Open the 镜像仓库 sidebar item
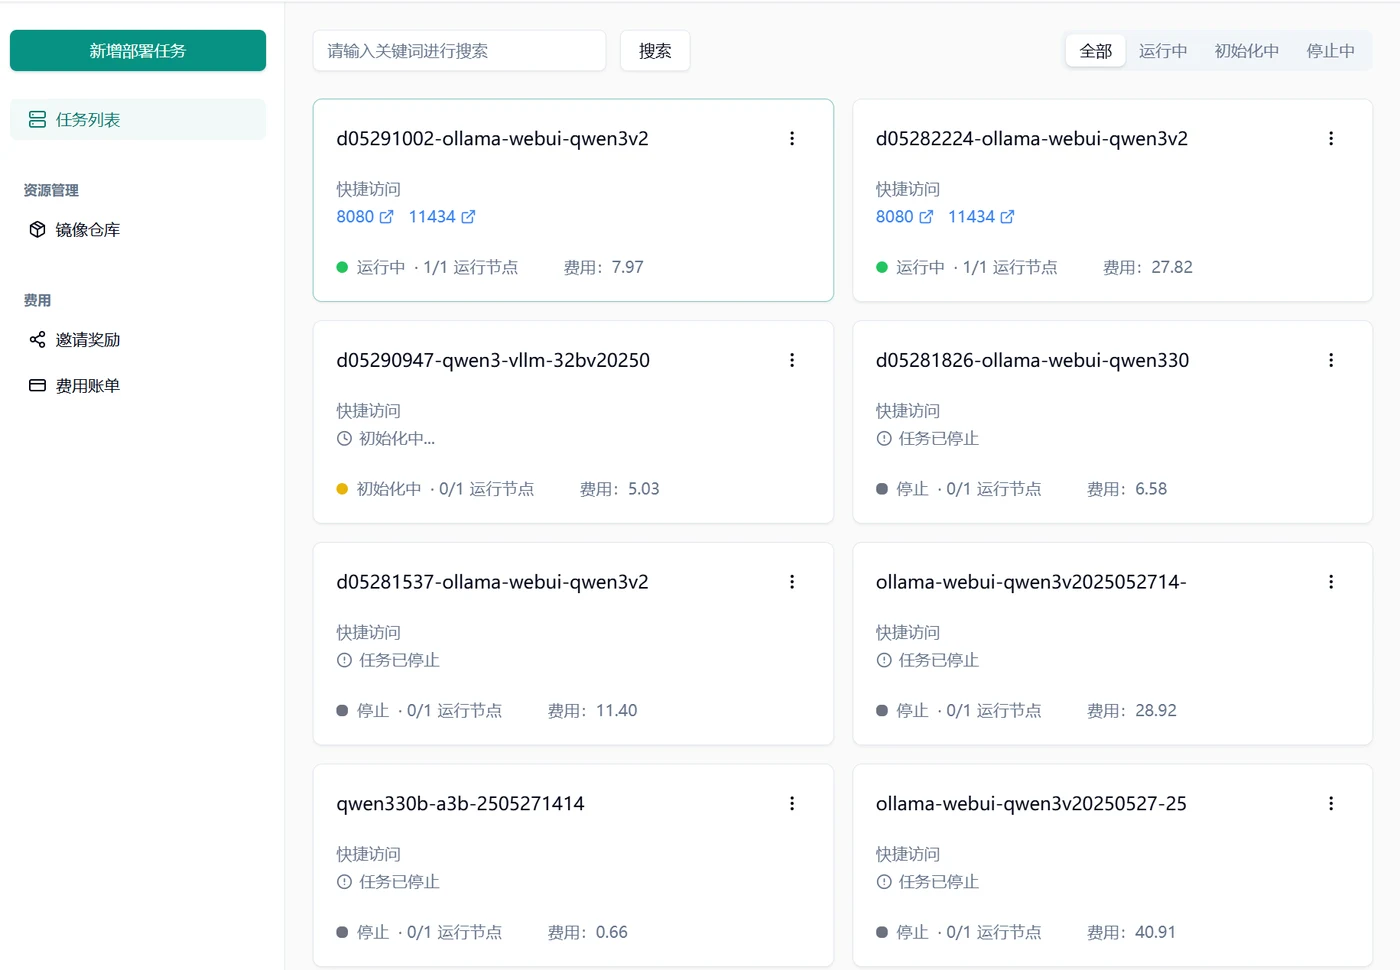Screen dimensions: 1400x970 138,230
